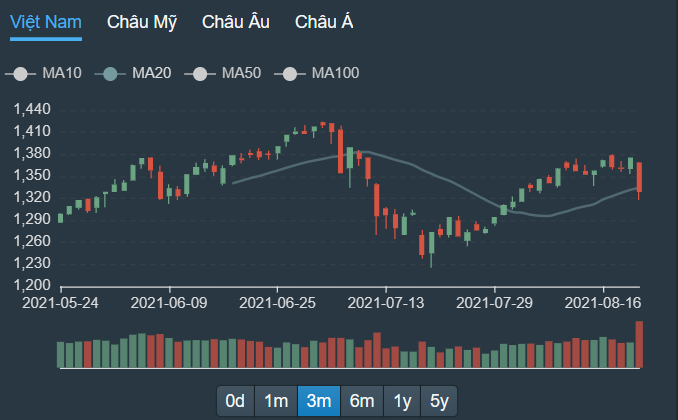The width and height of the screenshot is (678, 420).
Task: Click the last red candlestick on chart
Action: [639, 178]
